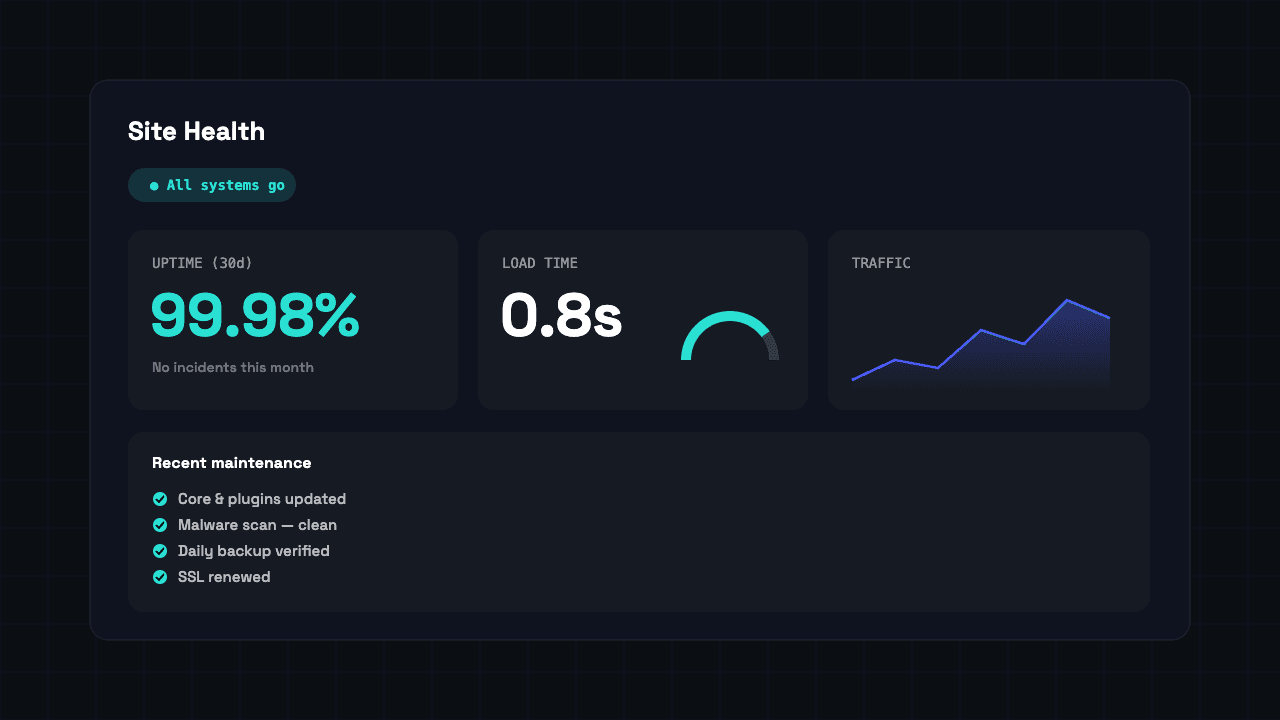Click the UPTIME (30d) label
This screenshot has width=1280, height=720.
(x=202, y=263)
